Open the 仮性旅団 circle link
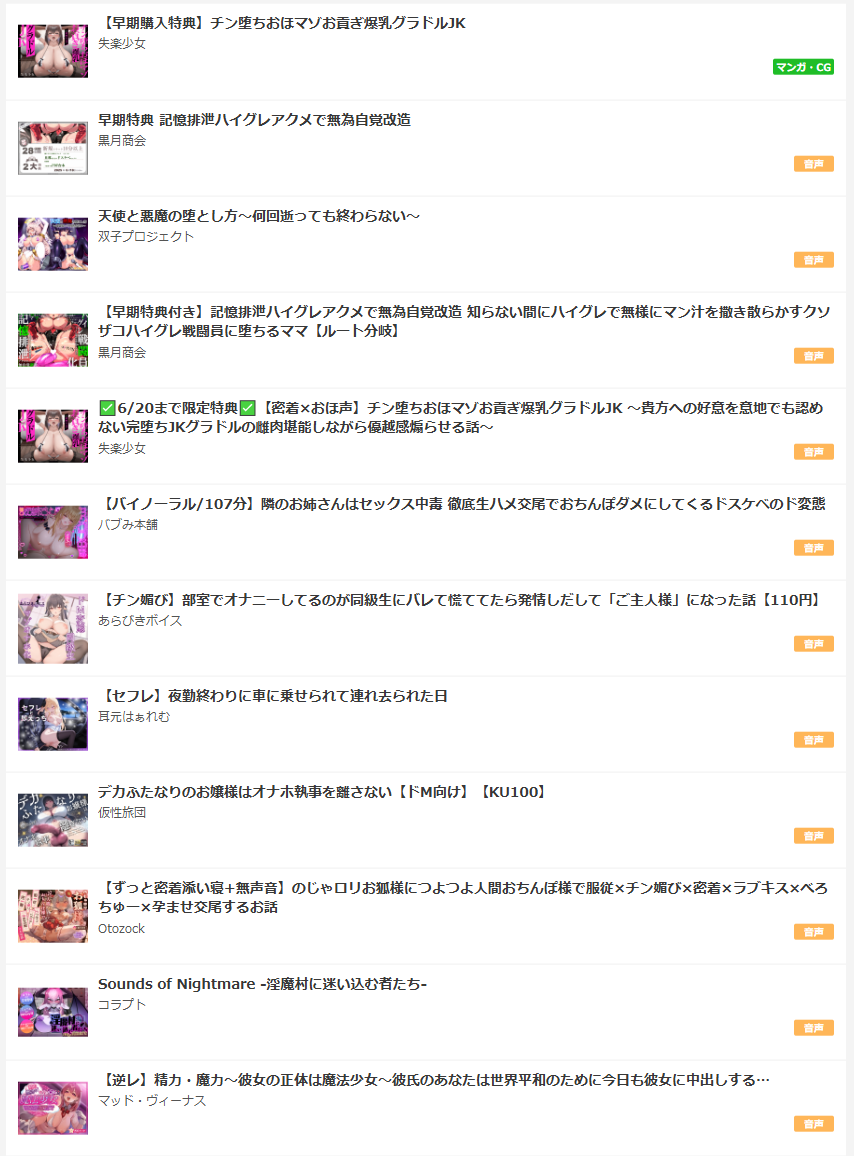The width and height of the screenshot is (854, 1156). (122, 812)
